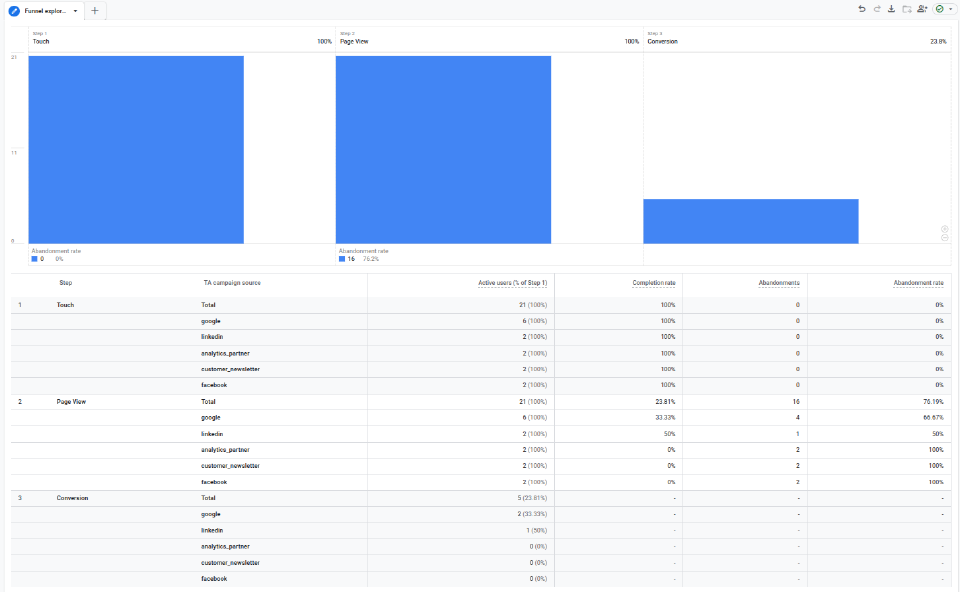Click the Page View total abandonment rate 76.19%
Viewport: 960px width, 592px height.
click(x=933, y=402)
